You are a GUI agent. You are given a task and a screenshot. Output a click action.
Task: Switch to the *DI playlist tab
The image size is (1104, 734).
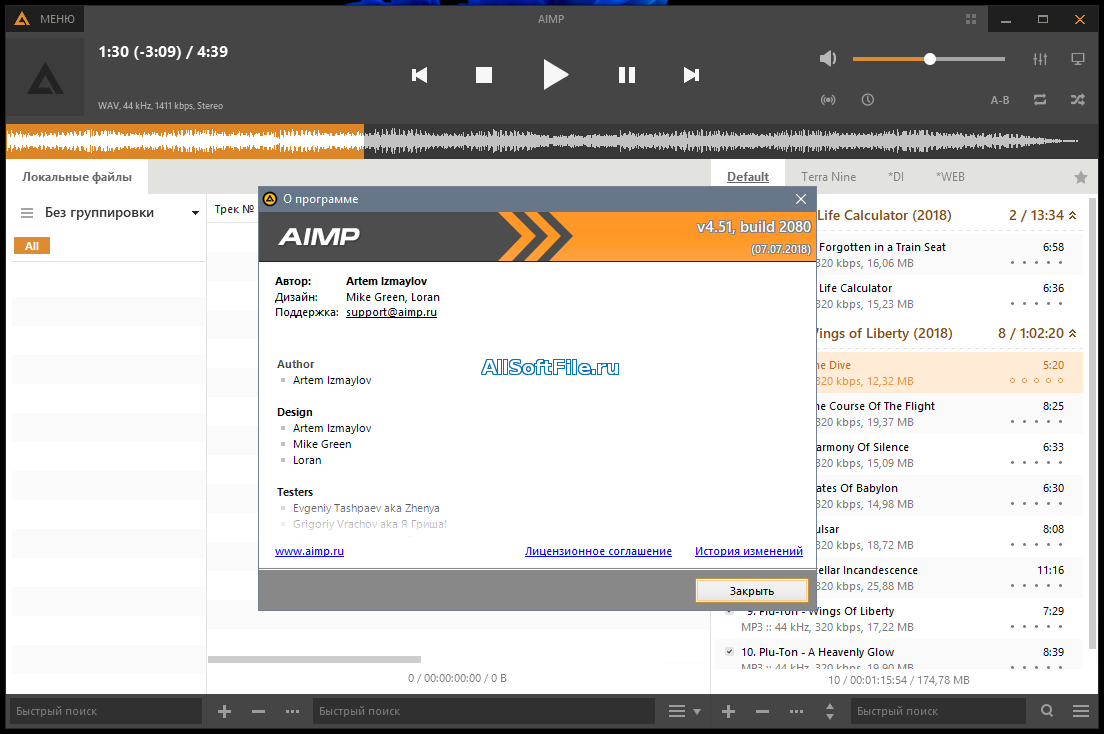(896, 177)
